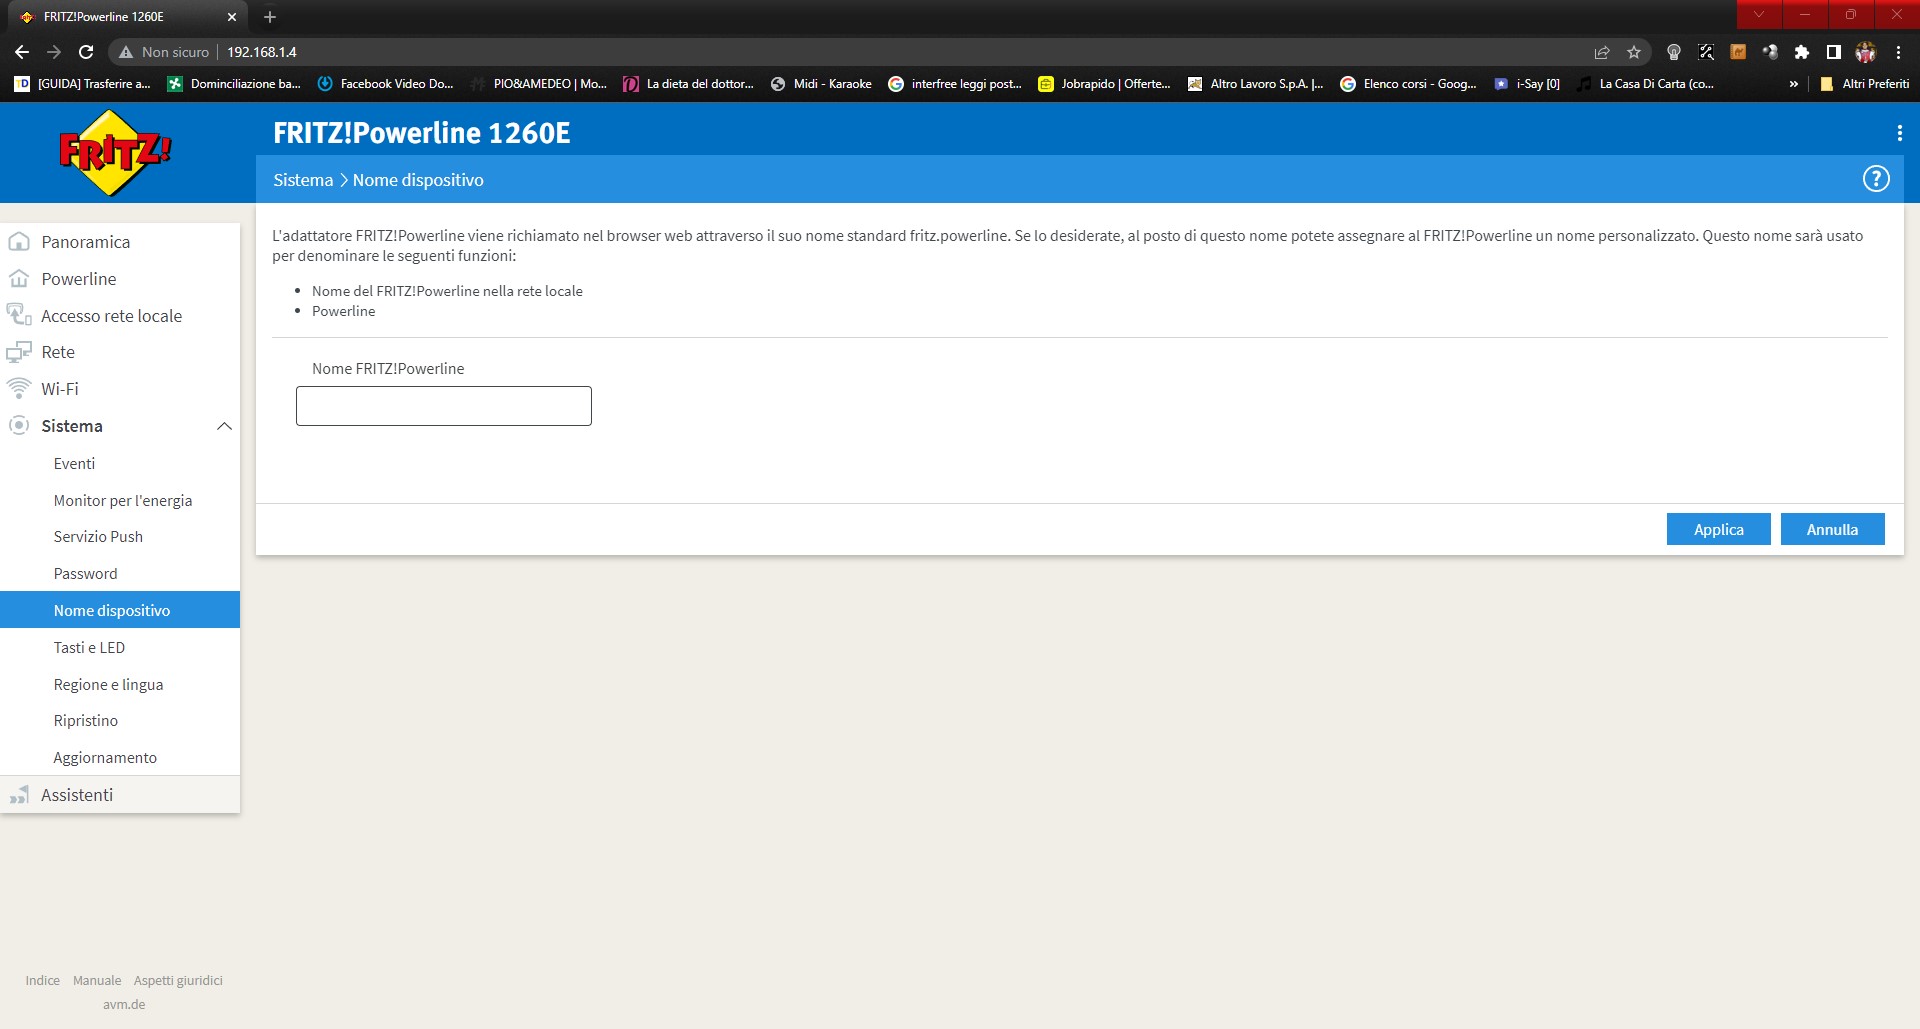1920x1029 pixels.
Task: Open the Chrome profile avatar
Action: [1866, 52]
